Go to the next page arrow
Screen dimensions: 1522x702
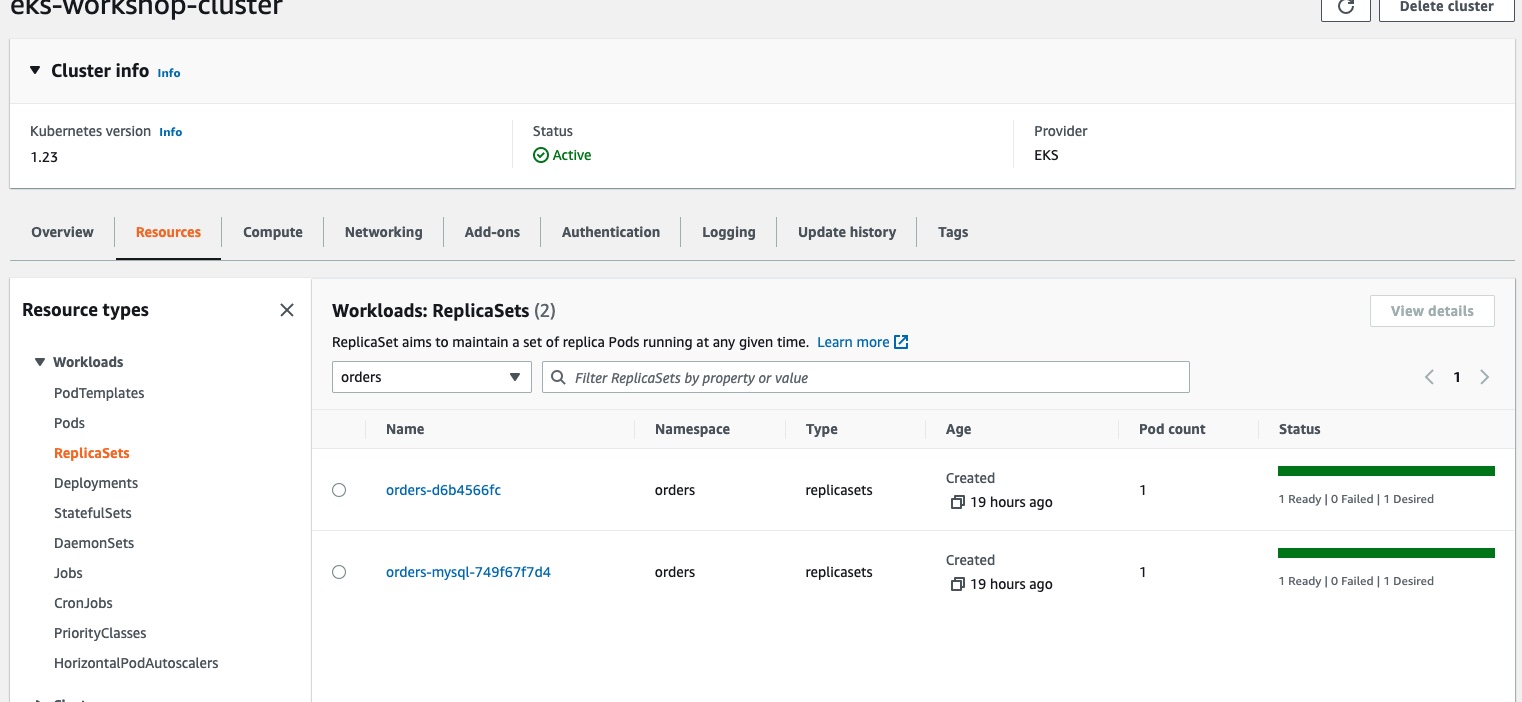click(x=1484, y=377)
